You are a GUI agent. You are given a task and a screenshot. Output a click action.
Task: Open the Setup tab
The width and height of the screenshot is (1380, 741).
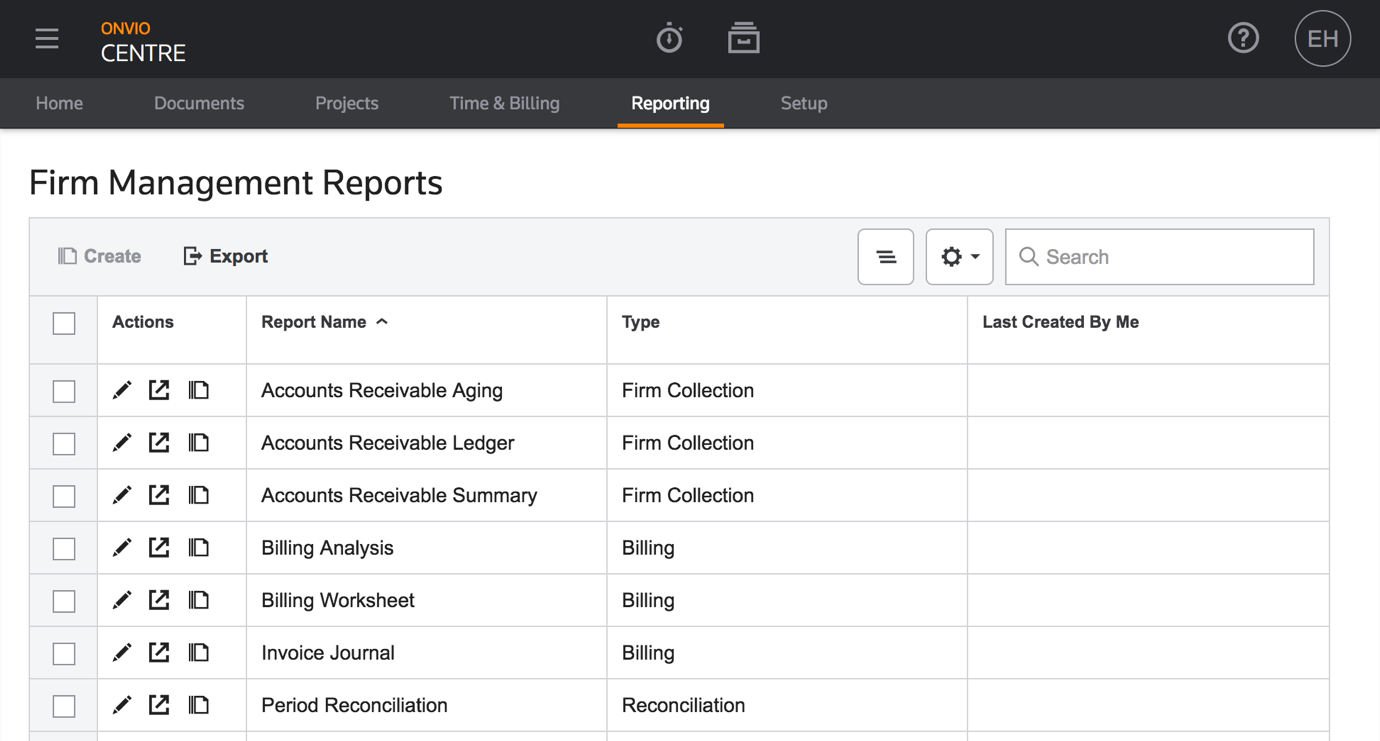[x=804, y=103]
